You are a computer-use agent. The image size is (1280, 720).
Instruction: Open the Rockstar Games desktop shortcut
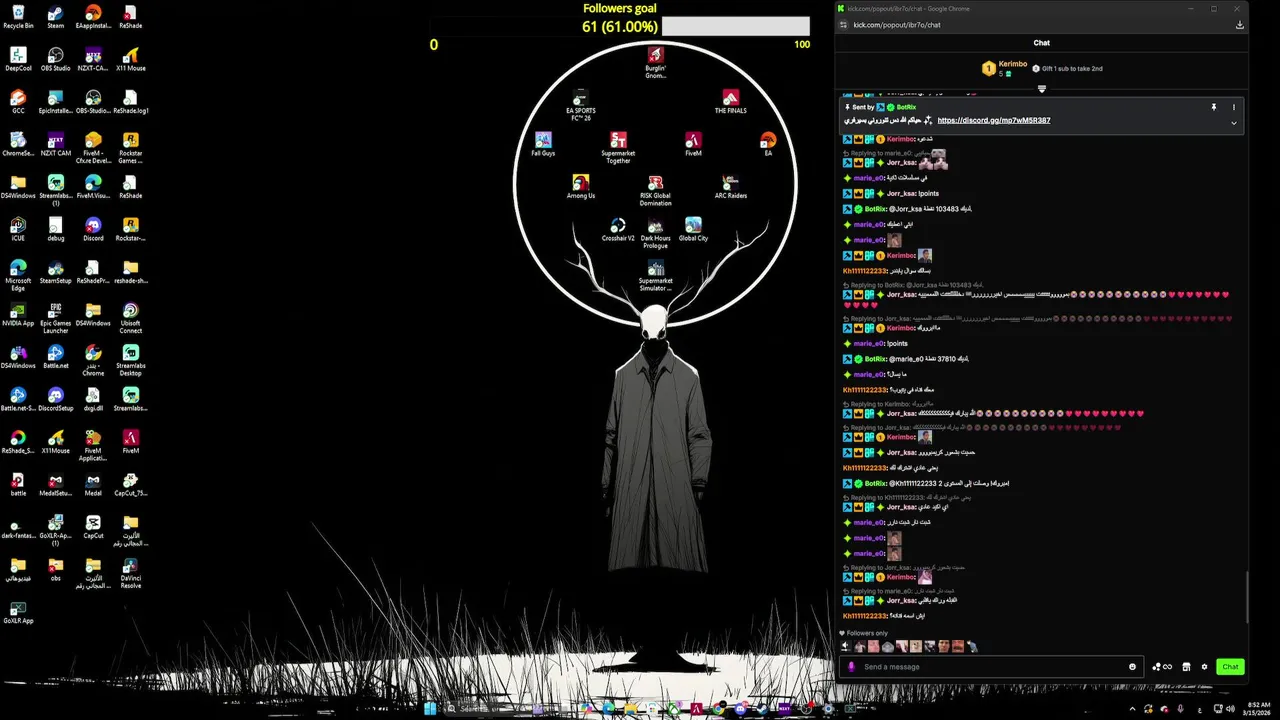point(131,148)
